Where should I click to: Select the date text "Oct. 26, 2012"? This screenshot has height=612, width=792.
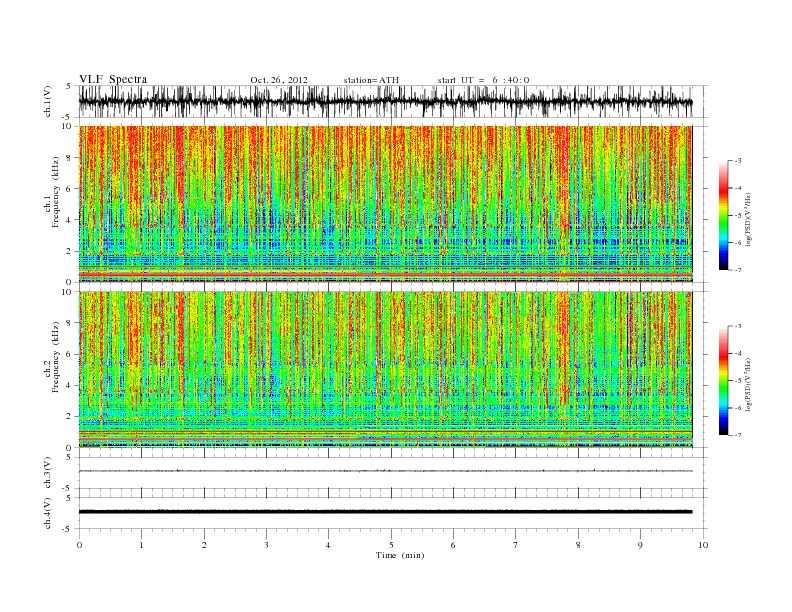279,80
